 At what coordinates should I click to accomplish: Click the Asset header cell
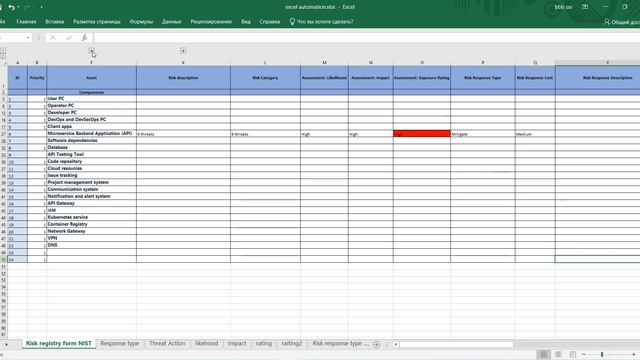point(91,78)
